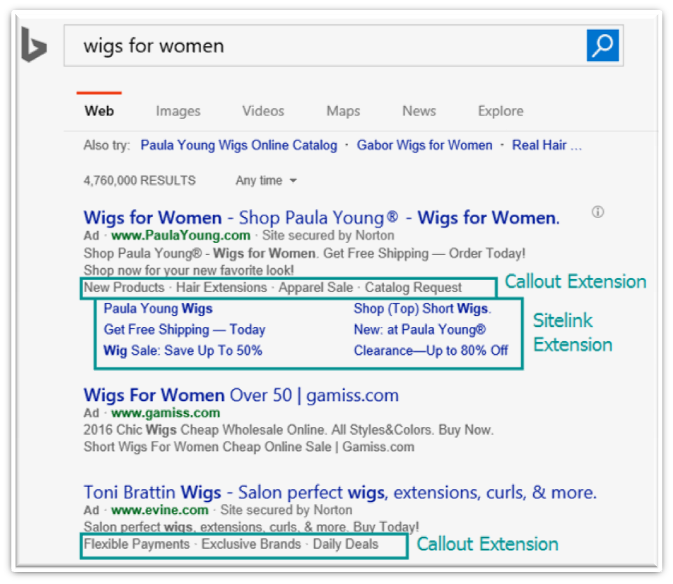Click 'Exclusive Brands' callout text
Screen dimensions: 673x584
click(251, 544)
